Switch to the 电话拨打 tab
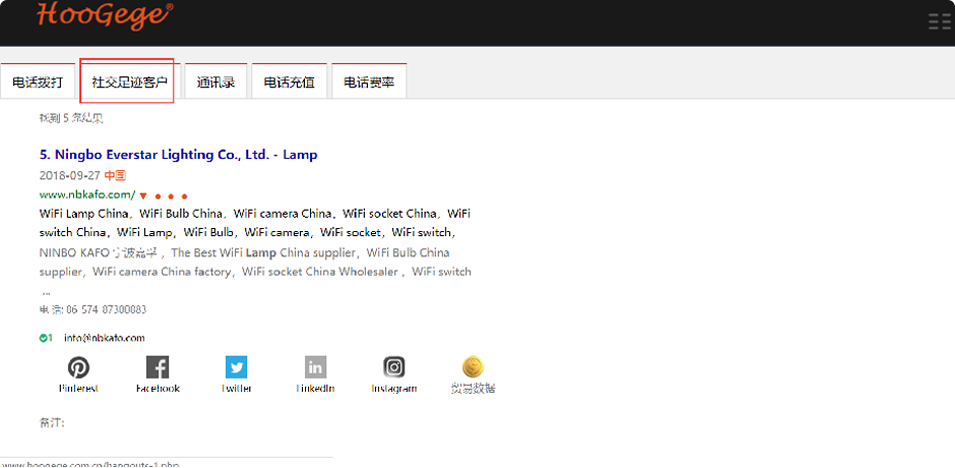 click(x=37, y=82)
